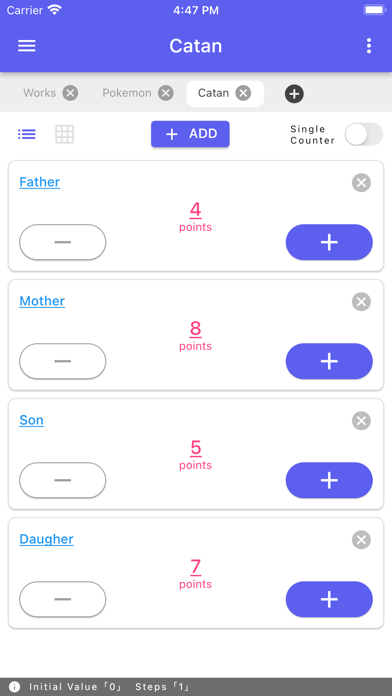The width and height of the screenshot is (392, 696).
Task: Switch to list view layout
Action: click(27, 134)
